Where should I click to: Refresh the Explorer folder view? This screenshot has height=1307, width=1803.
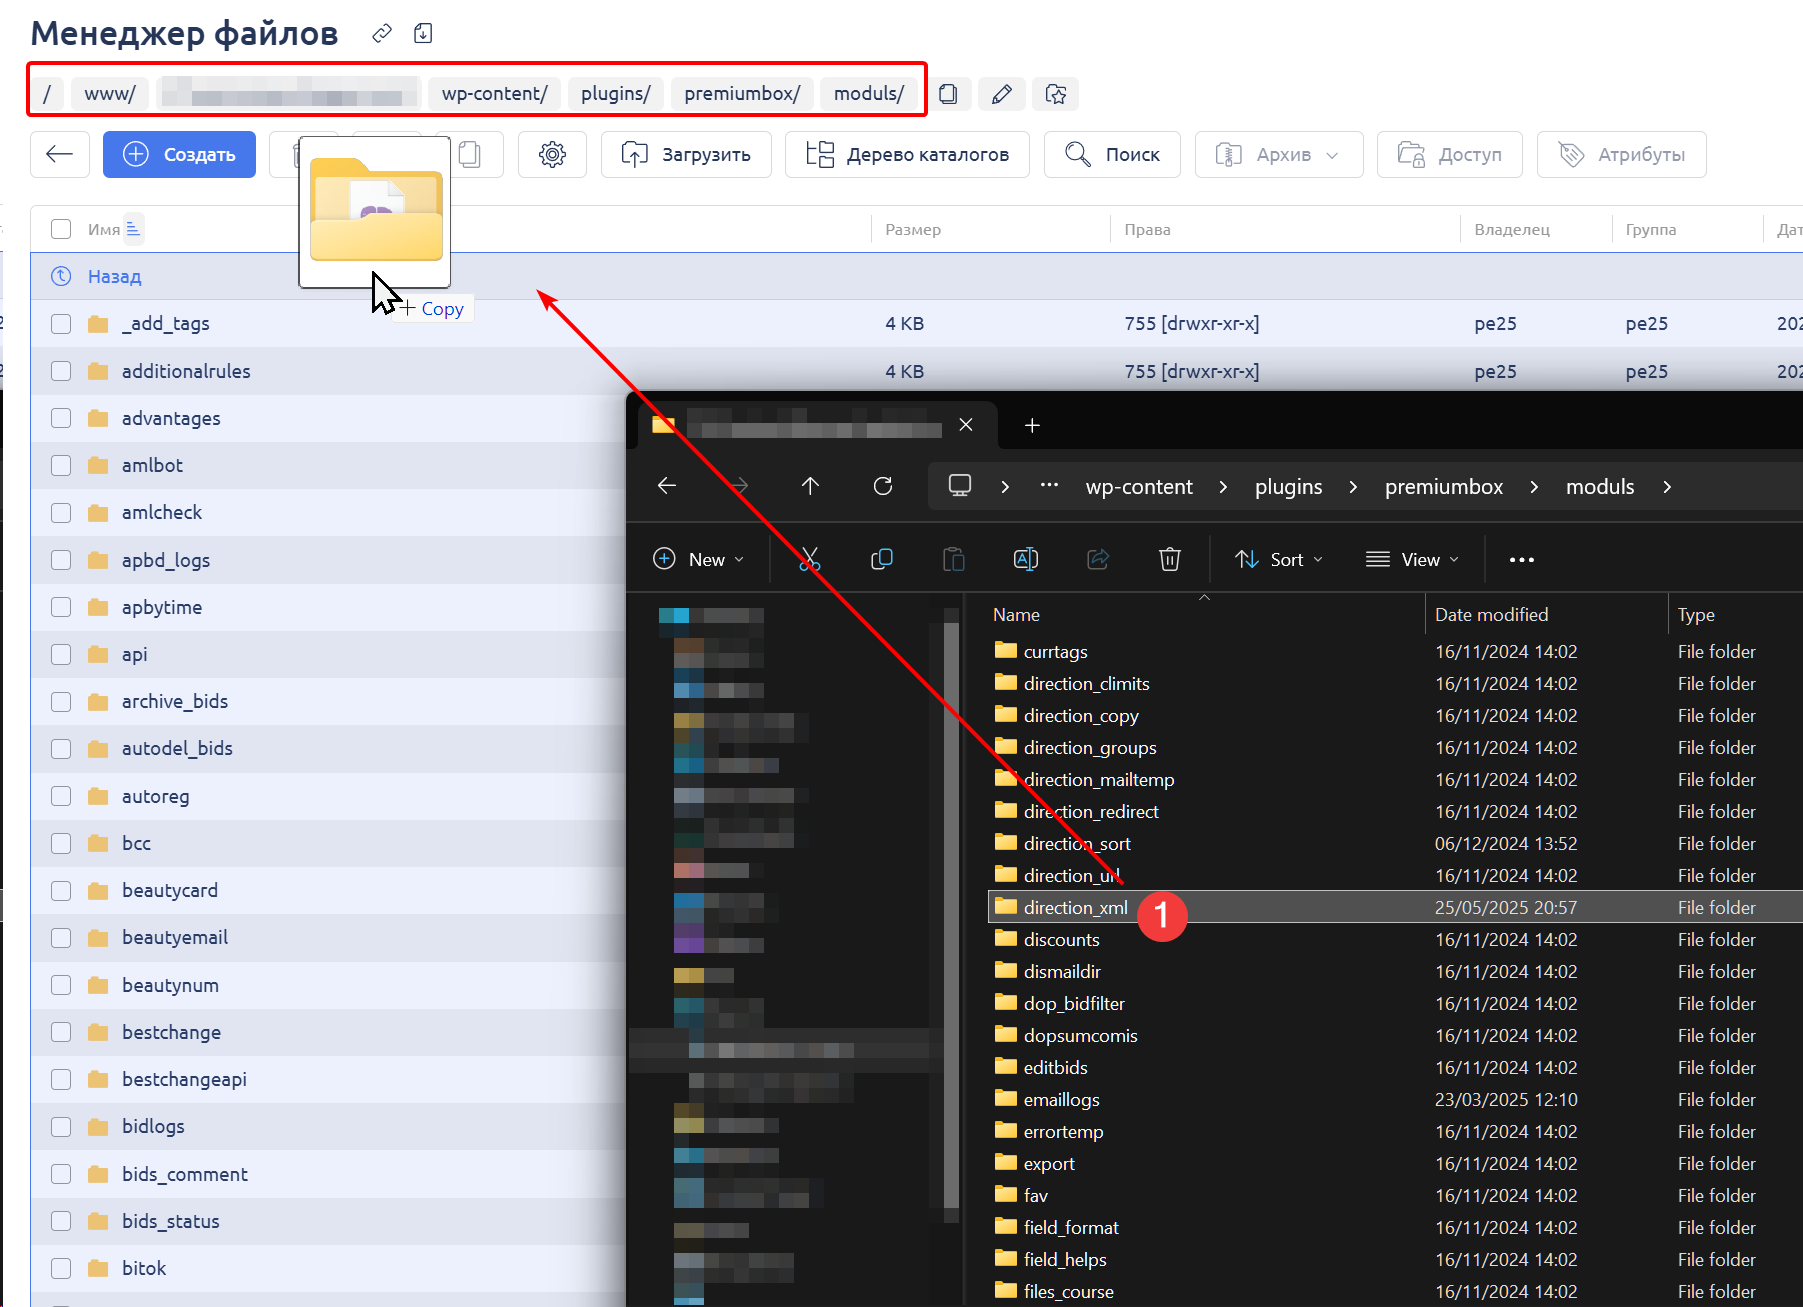click(882, 486)
